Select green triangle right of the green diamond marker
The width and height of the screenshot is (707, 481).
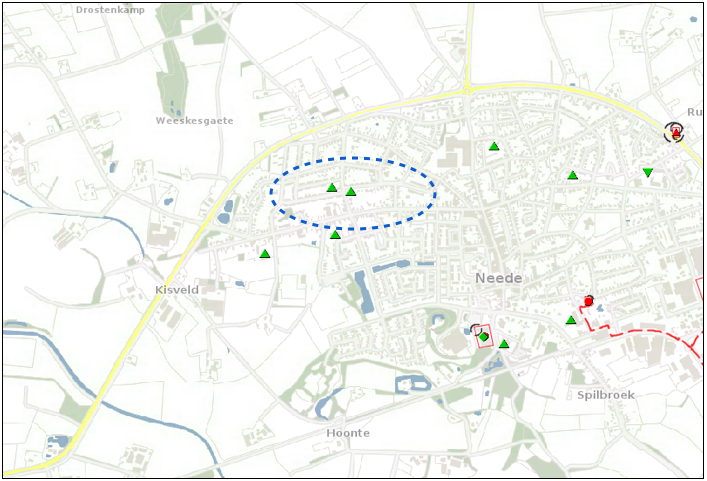504,344
